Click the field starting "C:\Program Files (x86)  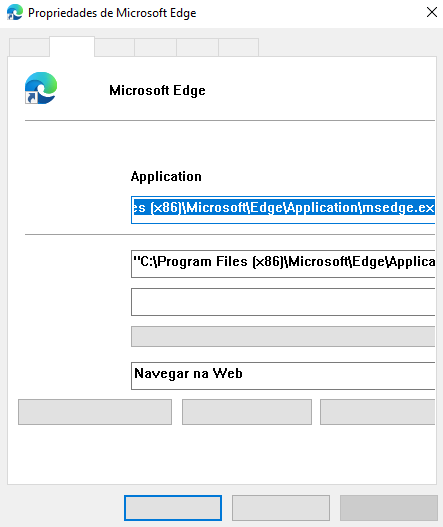tap(283, 264)
